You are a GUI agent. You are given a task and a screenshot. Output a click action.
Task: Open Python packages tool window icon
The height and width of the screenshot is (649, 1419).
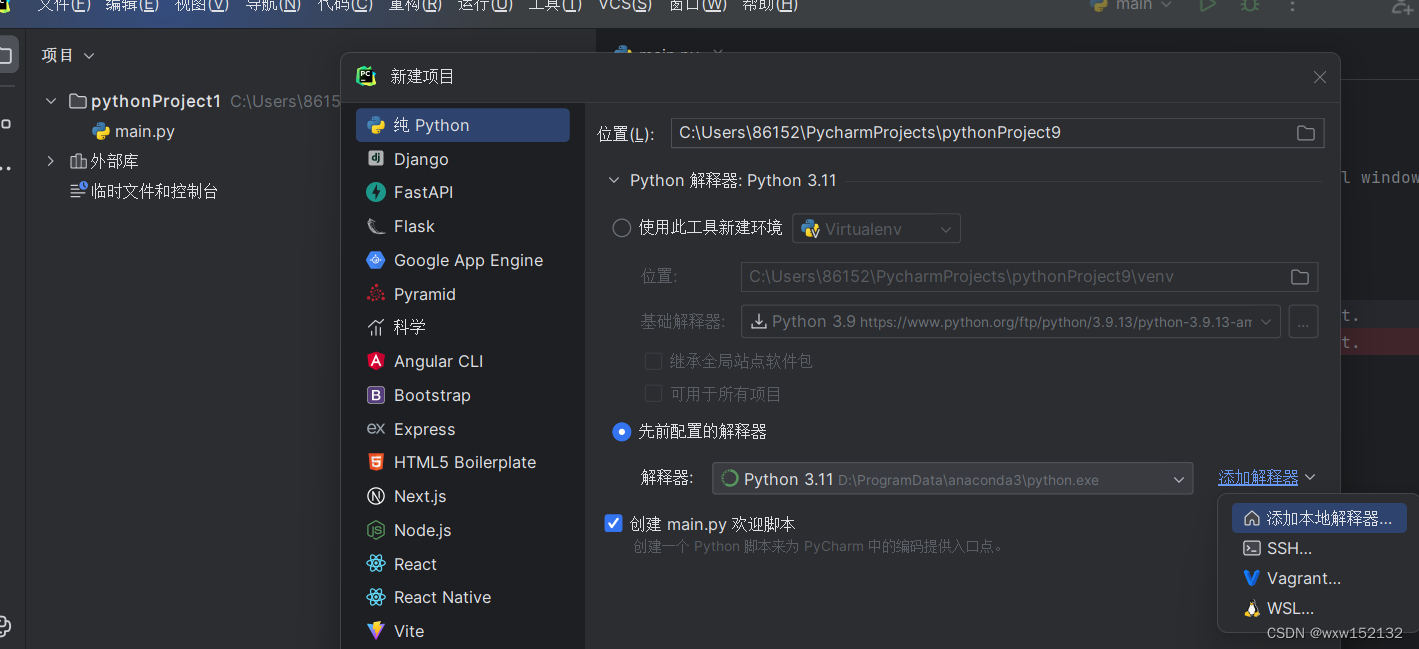5,626
